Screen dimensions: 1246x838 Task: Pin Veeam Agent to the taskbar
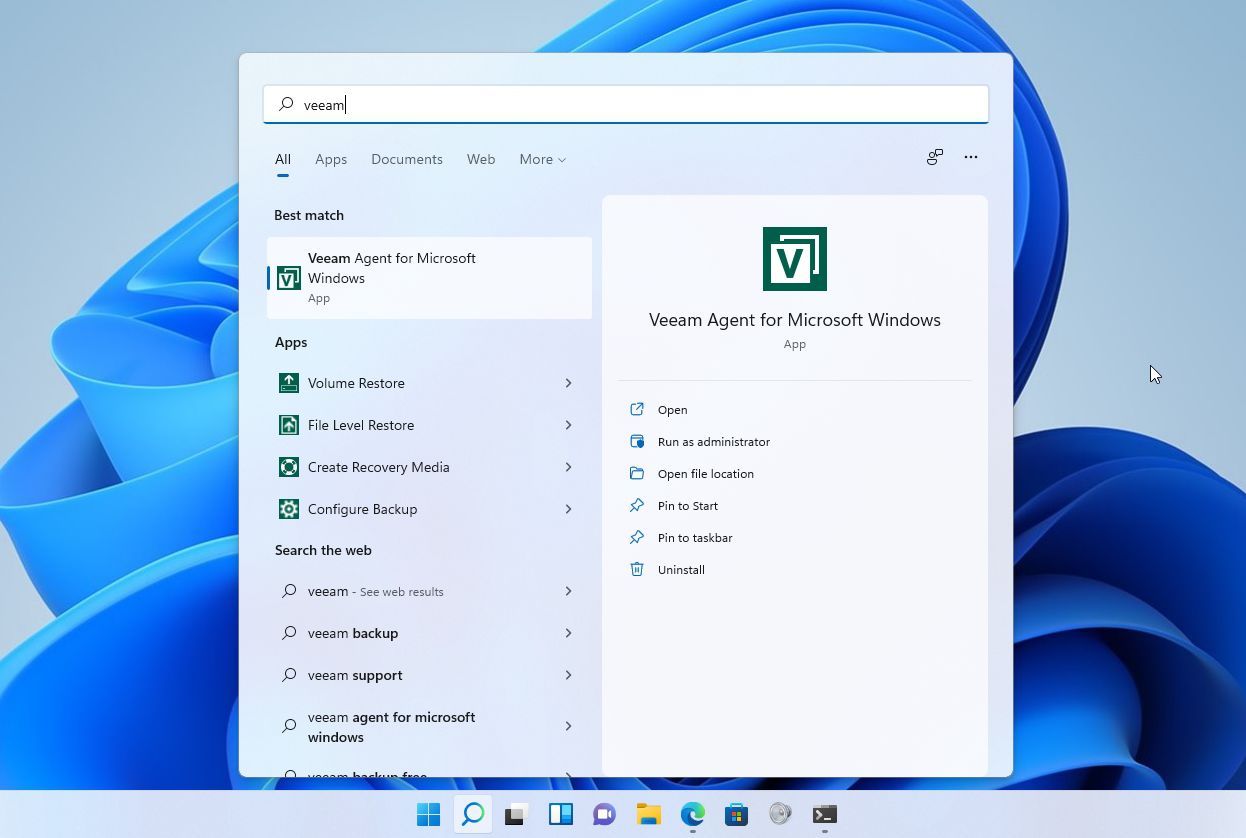[695, 537]
